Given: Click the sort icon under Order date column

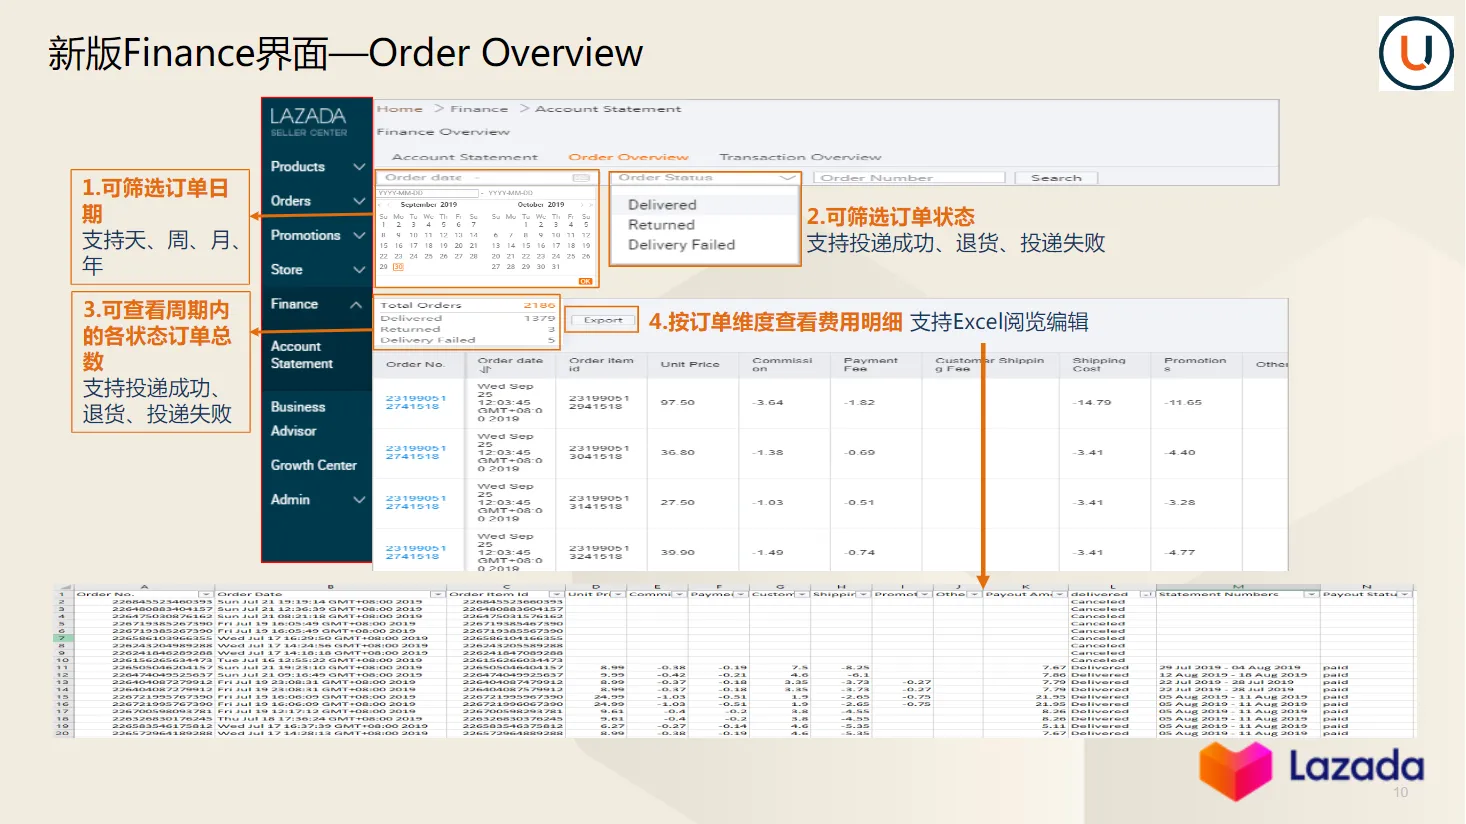Looking at the screenshot, I should [486, 370].
